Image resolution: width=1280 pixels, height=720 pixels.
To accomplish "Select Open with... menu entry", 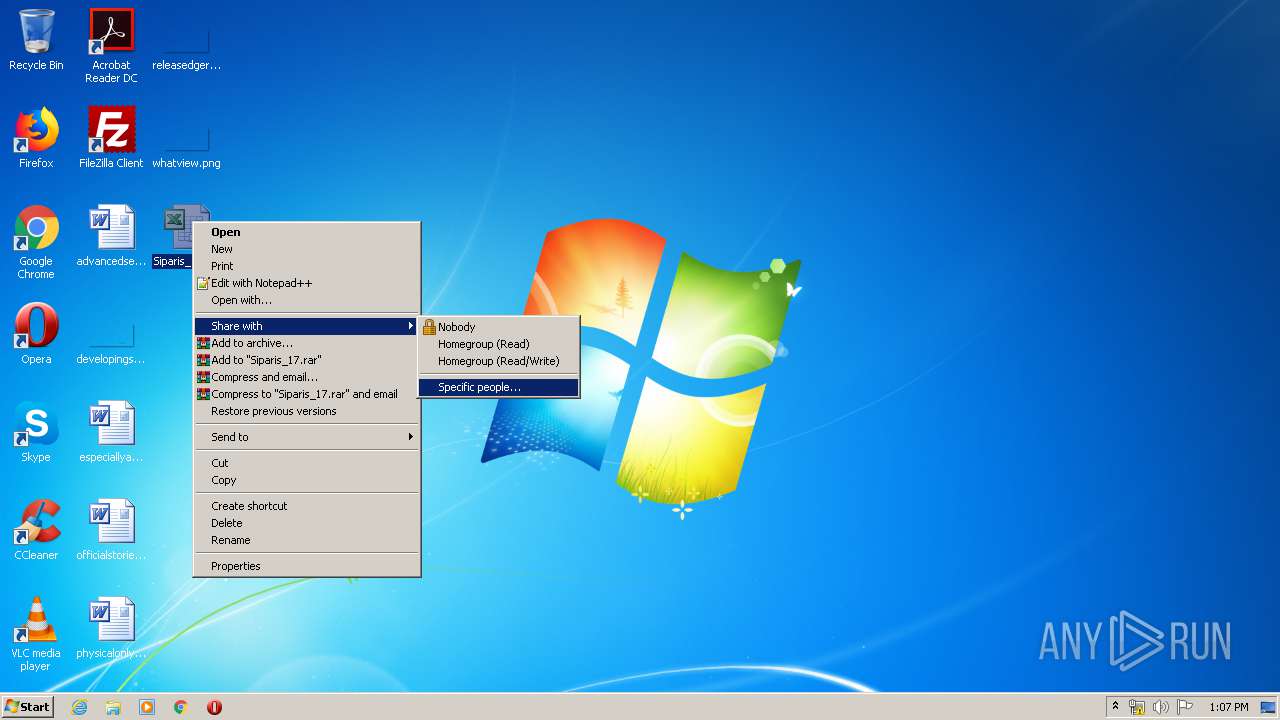I will coord(307,300).
